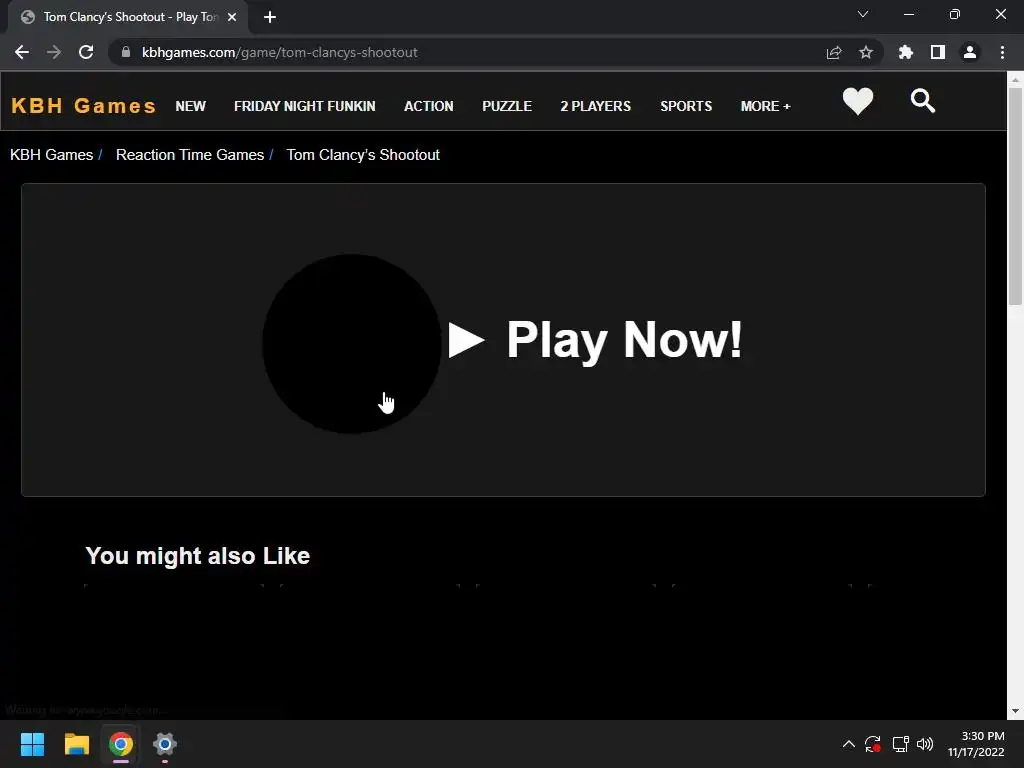The height and width of the screenshot is (768, 1024).
Task: Open the Chrome three-dot menu
Action: click(x=1002, y=52)
